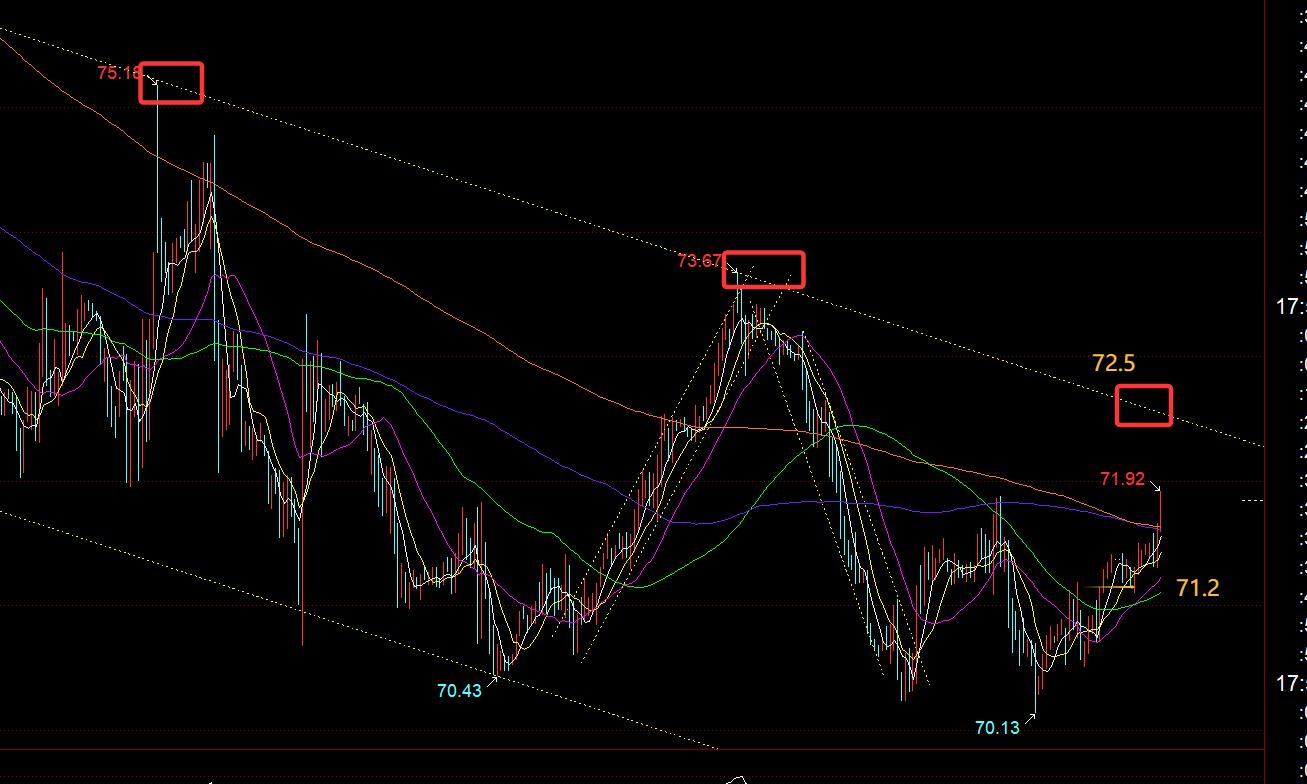This screenshot has width=1307, height=784.
Task: Click the cyan 70.13 low price label
Action: point(997,728)
